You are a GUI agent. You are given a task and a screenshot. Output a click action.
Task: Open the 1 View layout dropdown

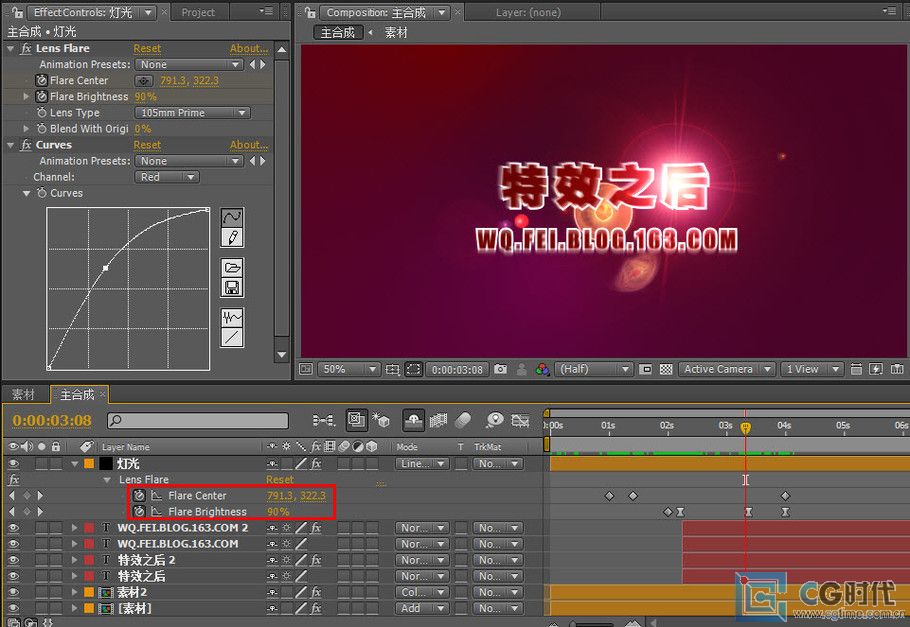[811, 369]
